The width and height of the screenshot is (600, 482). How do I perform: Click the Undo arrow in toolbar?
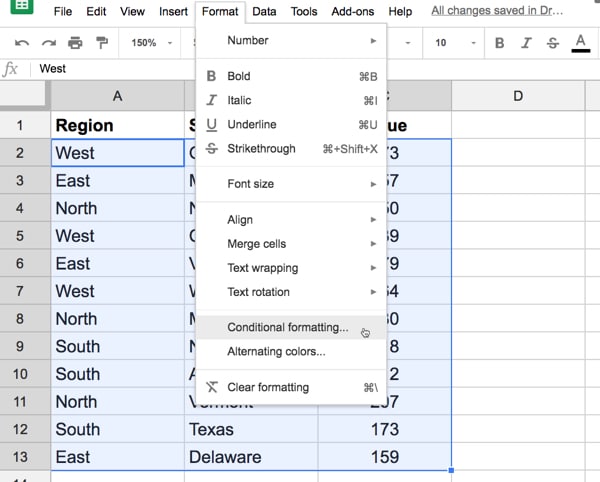[22, 43]
